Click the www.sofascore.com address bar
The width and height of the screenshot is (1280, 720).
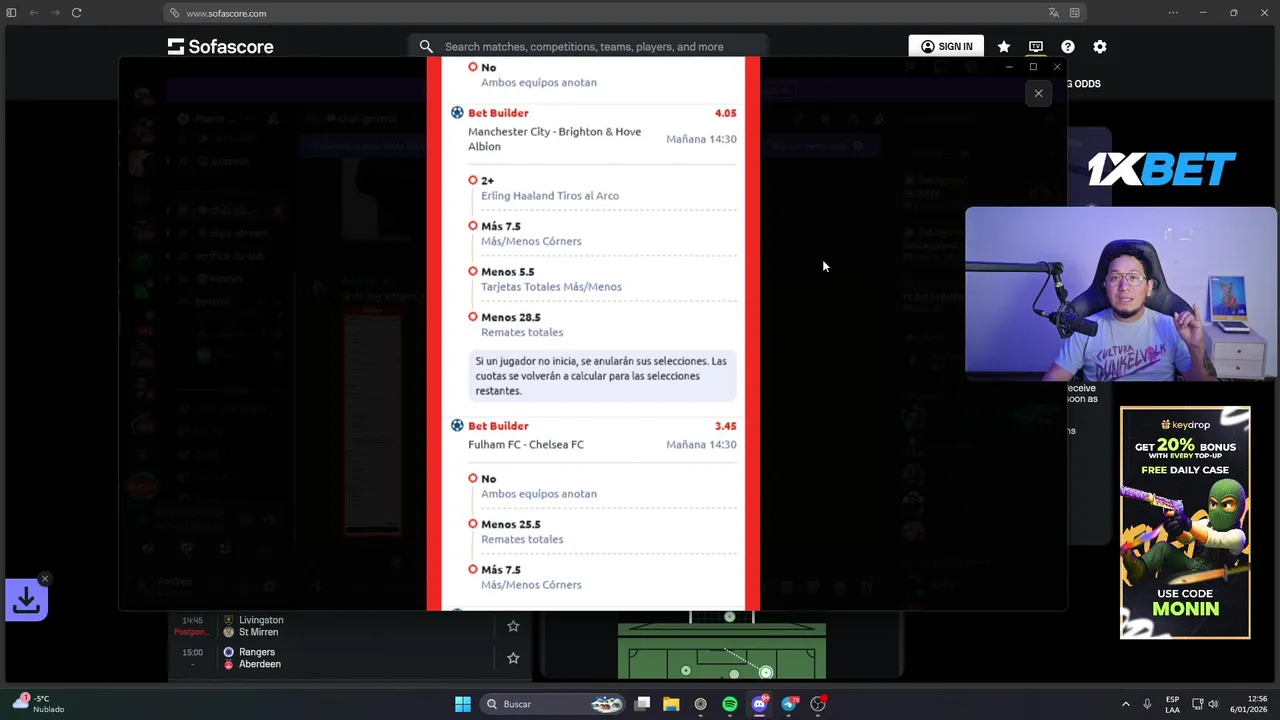click(625, 13)
